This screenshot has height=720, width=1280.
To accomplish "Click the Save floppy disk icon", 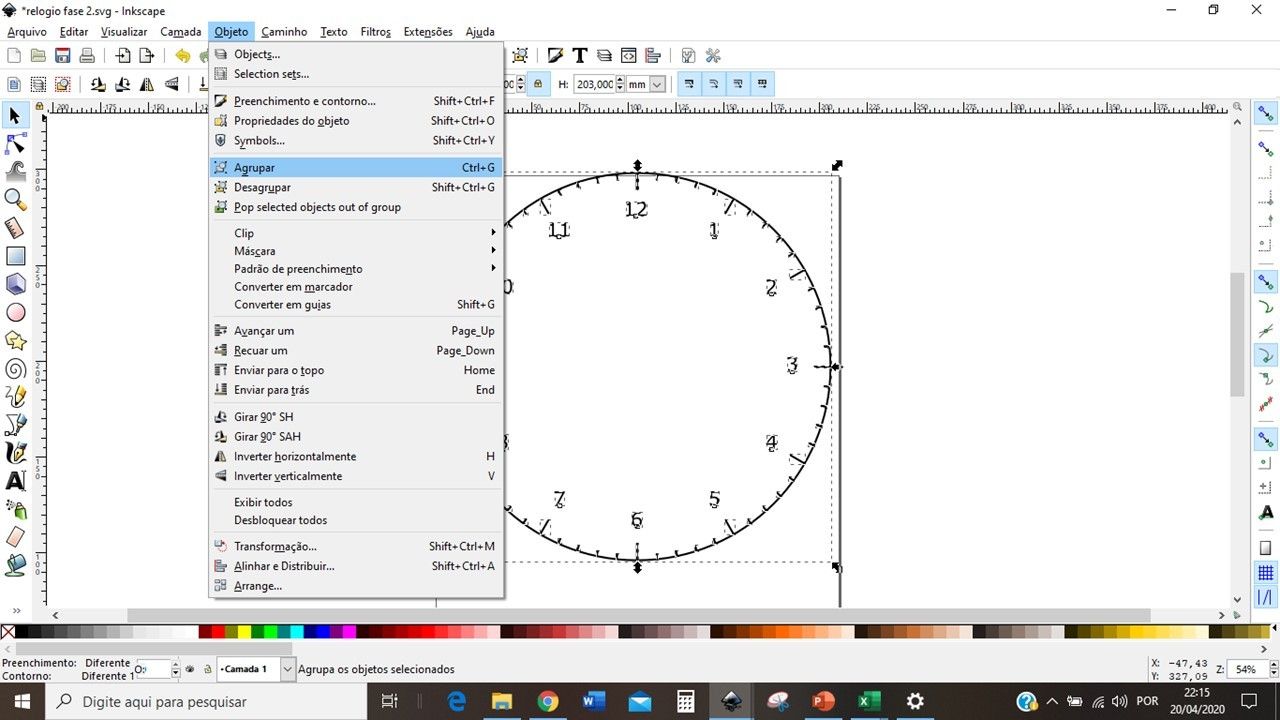I will tap(62, 56).
